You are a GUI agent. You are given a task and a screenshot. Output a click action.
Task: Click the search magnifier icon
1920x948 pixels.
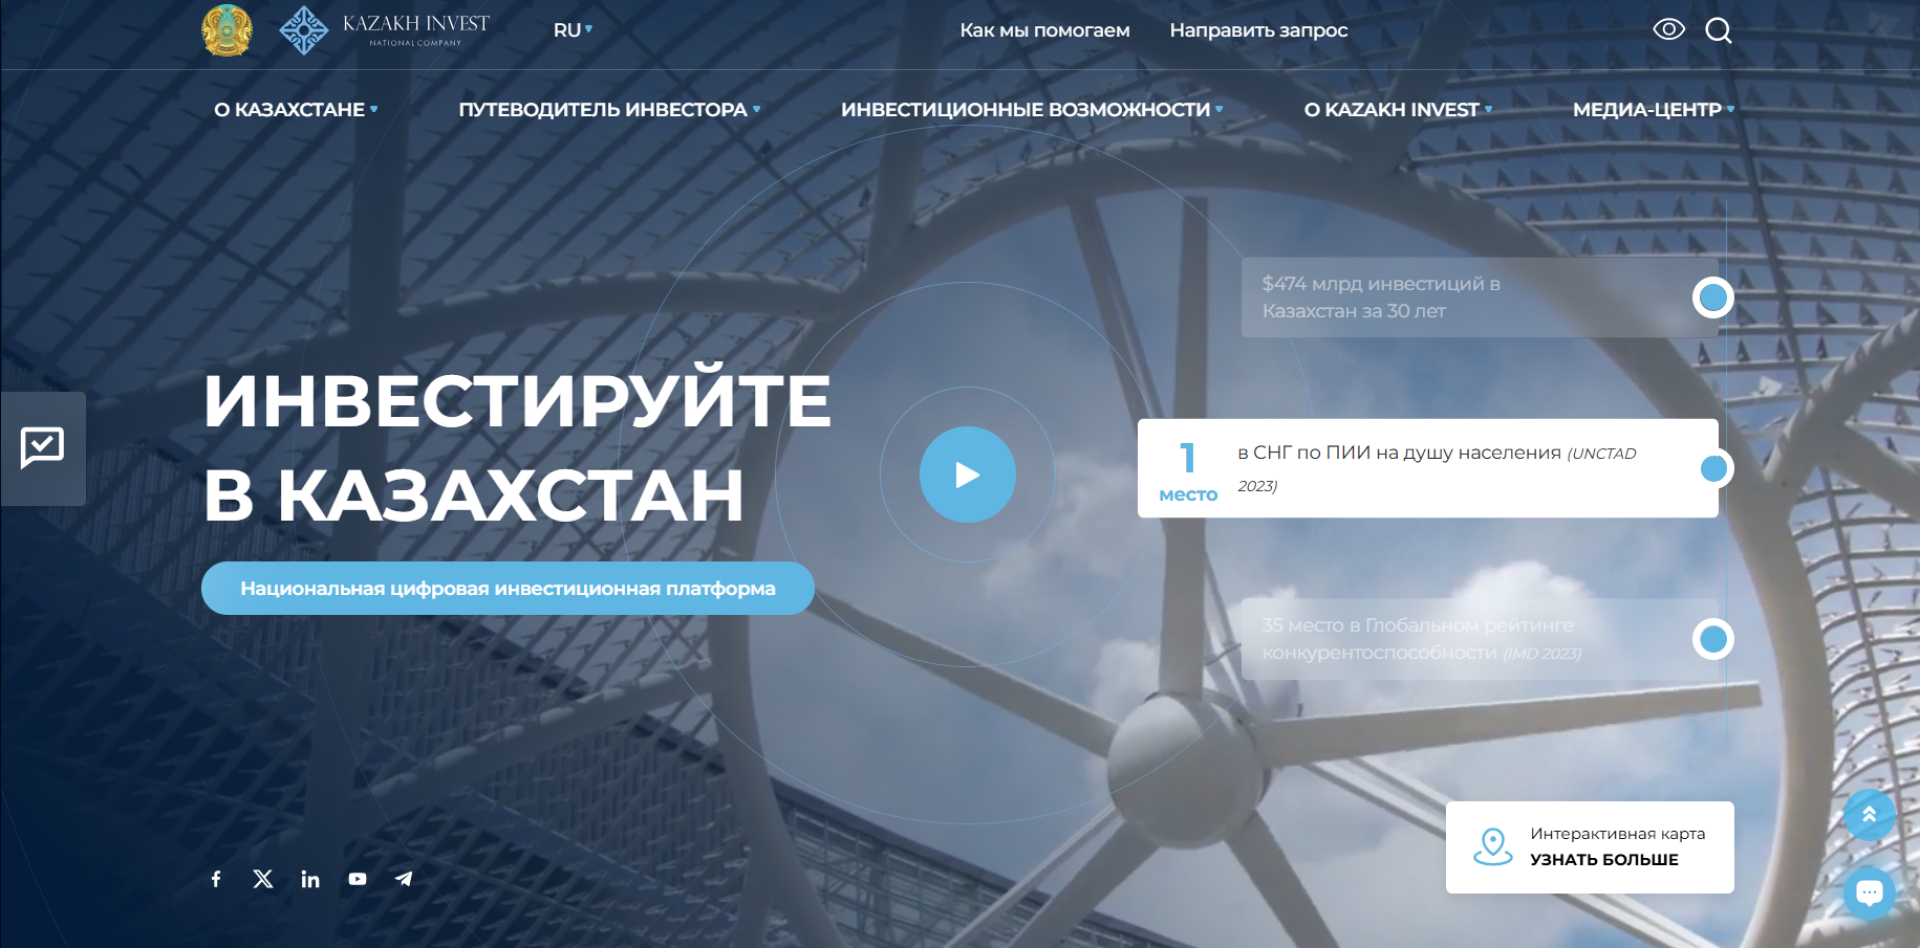point(1718,31)
